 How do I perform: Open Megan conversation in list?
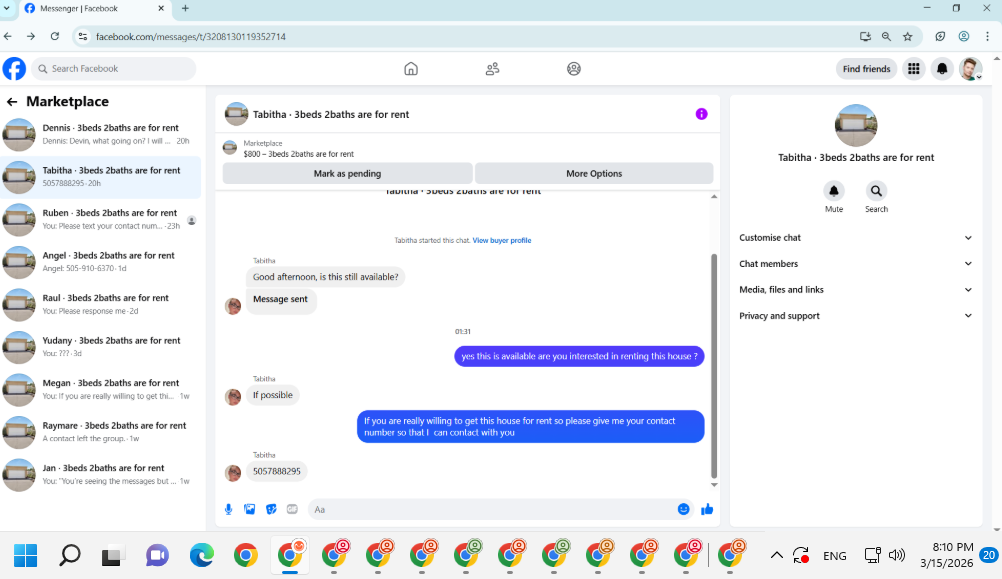point(102,389)
